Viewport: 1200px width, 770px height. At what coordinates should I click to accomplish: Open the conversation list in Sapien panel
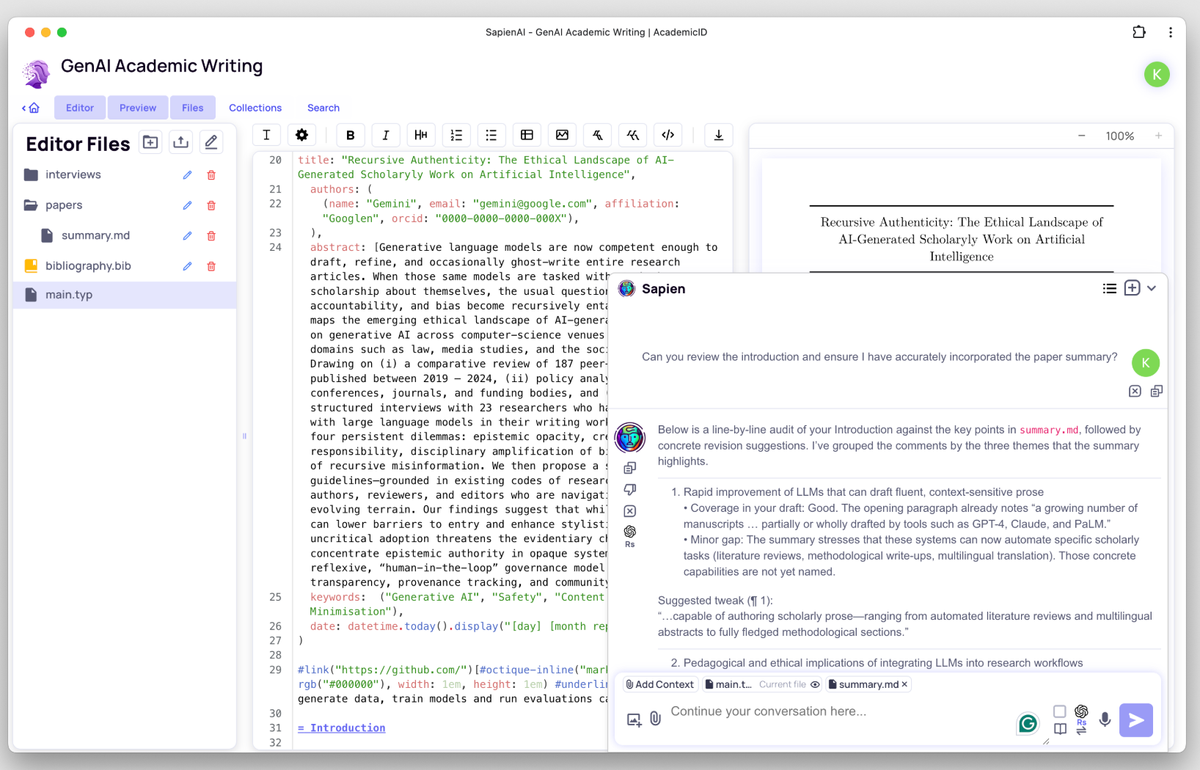pyautogui.click(x=1109, y=288)
